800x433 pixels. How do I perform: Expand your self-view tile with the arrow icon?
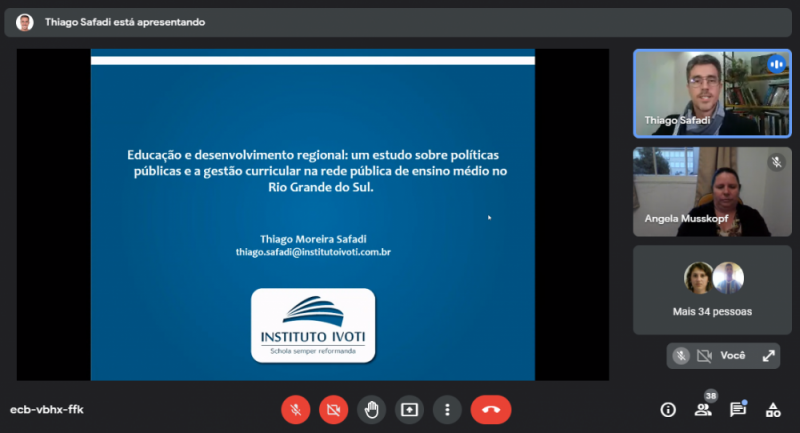[x=768, y=355]
